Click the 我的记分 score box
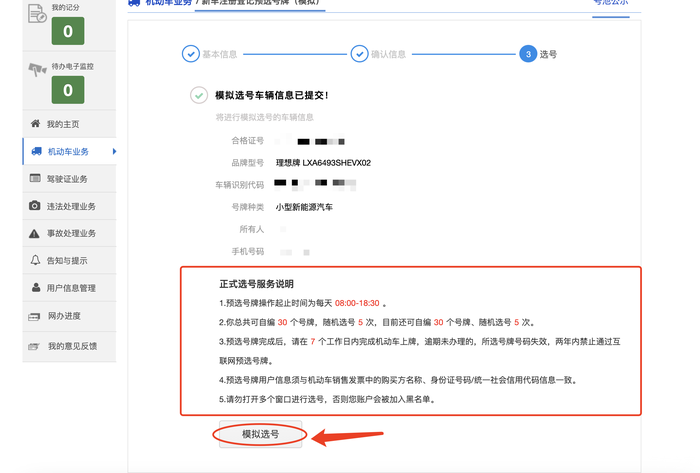The width and height of the screenshot is (700, 473). 67,31
